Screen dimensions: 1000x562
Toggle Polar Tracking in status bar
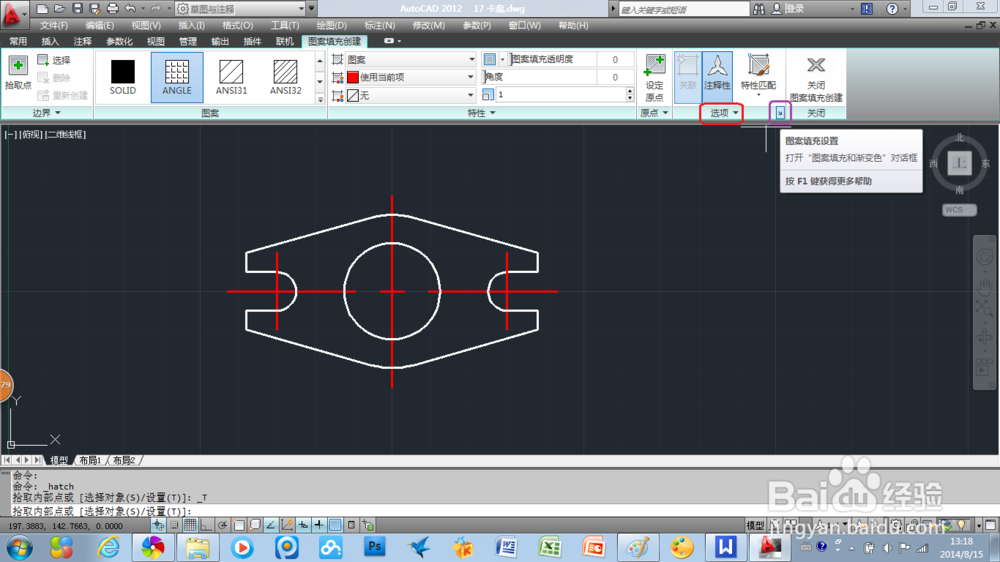click(x=223, y=525)
